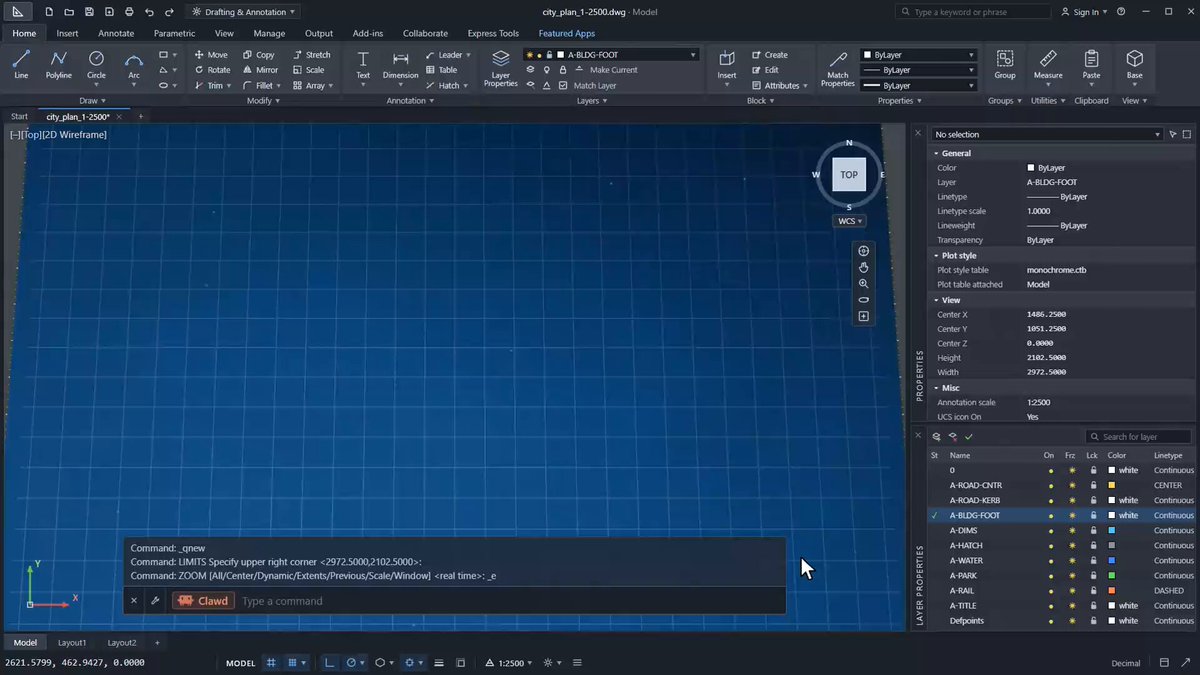Insert Text using the Text tool
This screenshot has height=675, width=1200.
point(363,64)
